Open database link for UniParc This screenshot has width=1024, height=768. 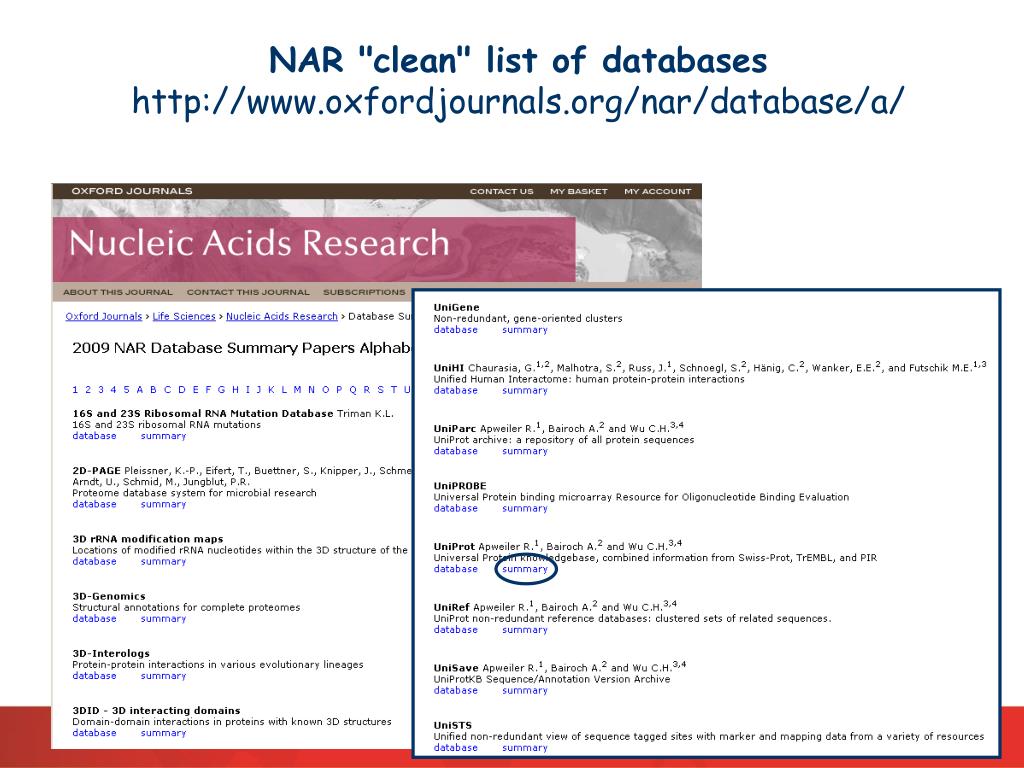tap(456, 451)
